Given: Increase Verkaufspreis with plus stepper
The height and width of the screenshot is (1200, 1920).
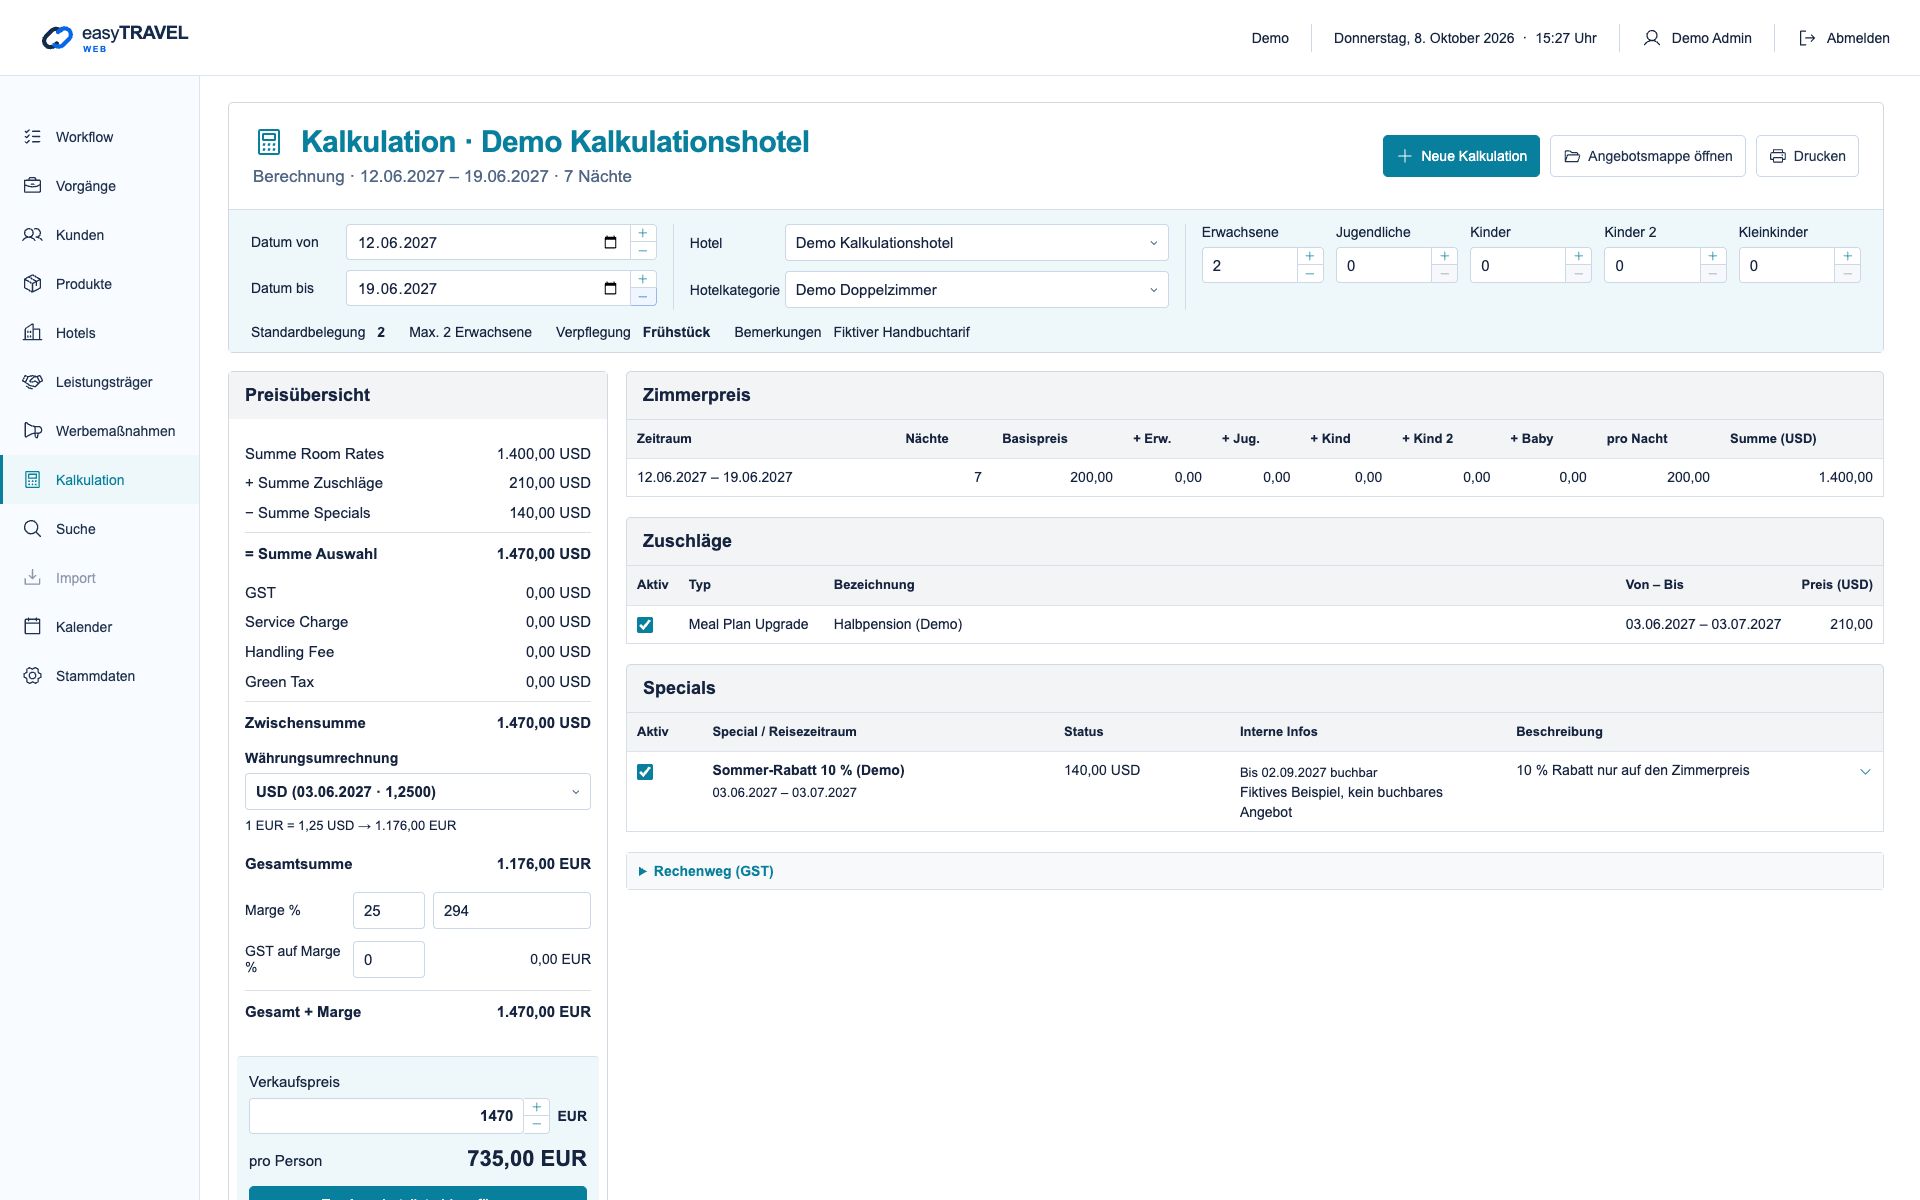Looking at the screenshot, I should tap(537, 1107).
